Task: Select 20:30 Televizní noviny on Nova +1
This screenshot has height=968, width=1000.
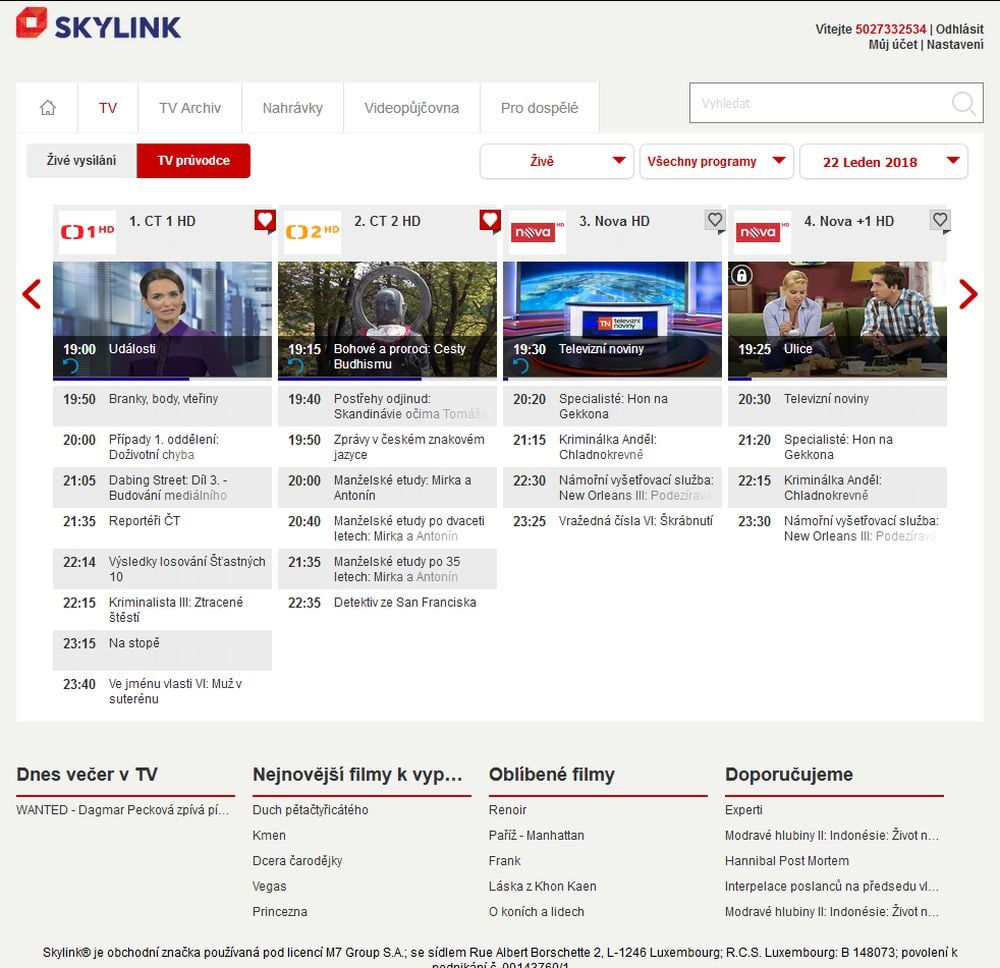Action: [837, 406]
